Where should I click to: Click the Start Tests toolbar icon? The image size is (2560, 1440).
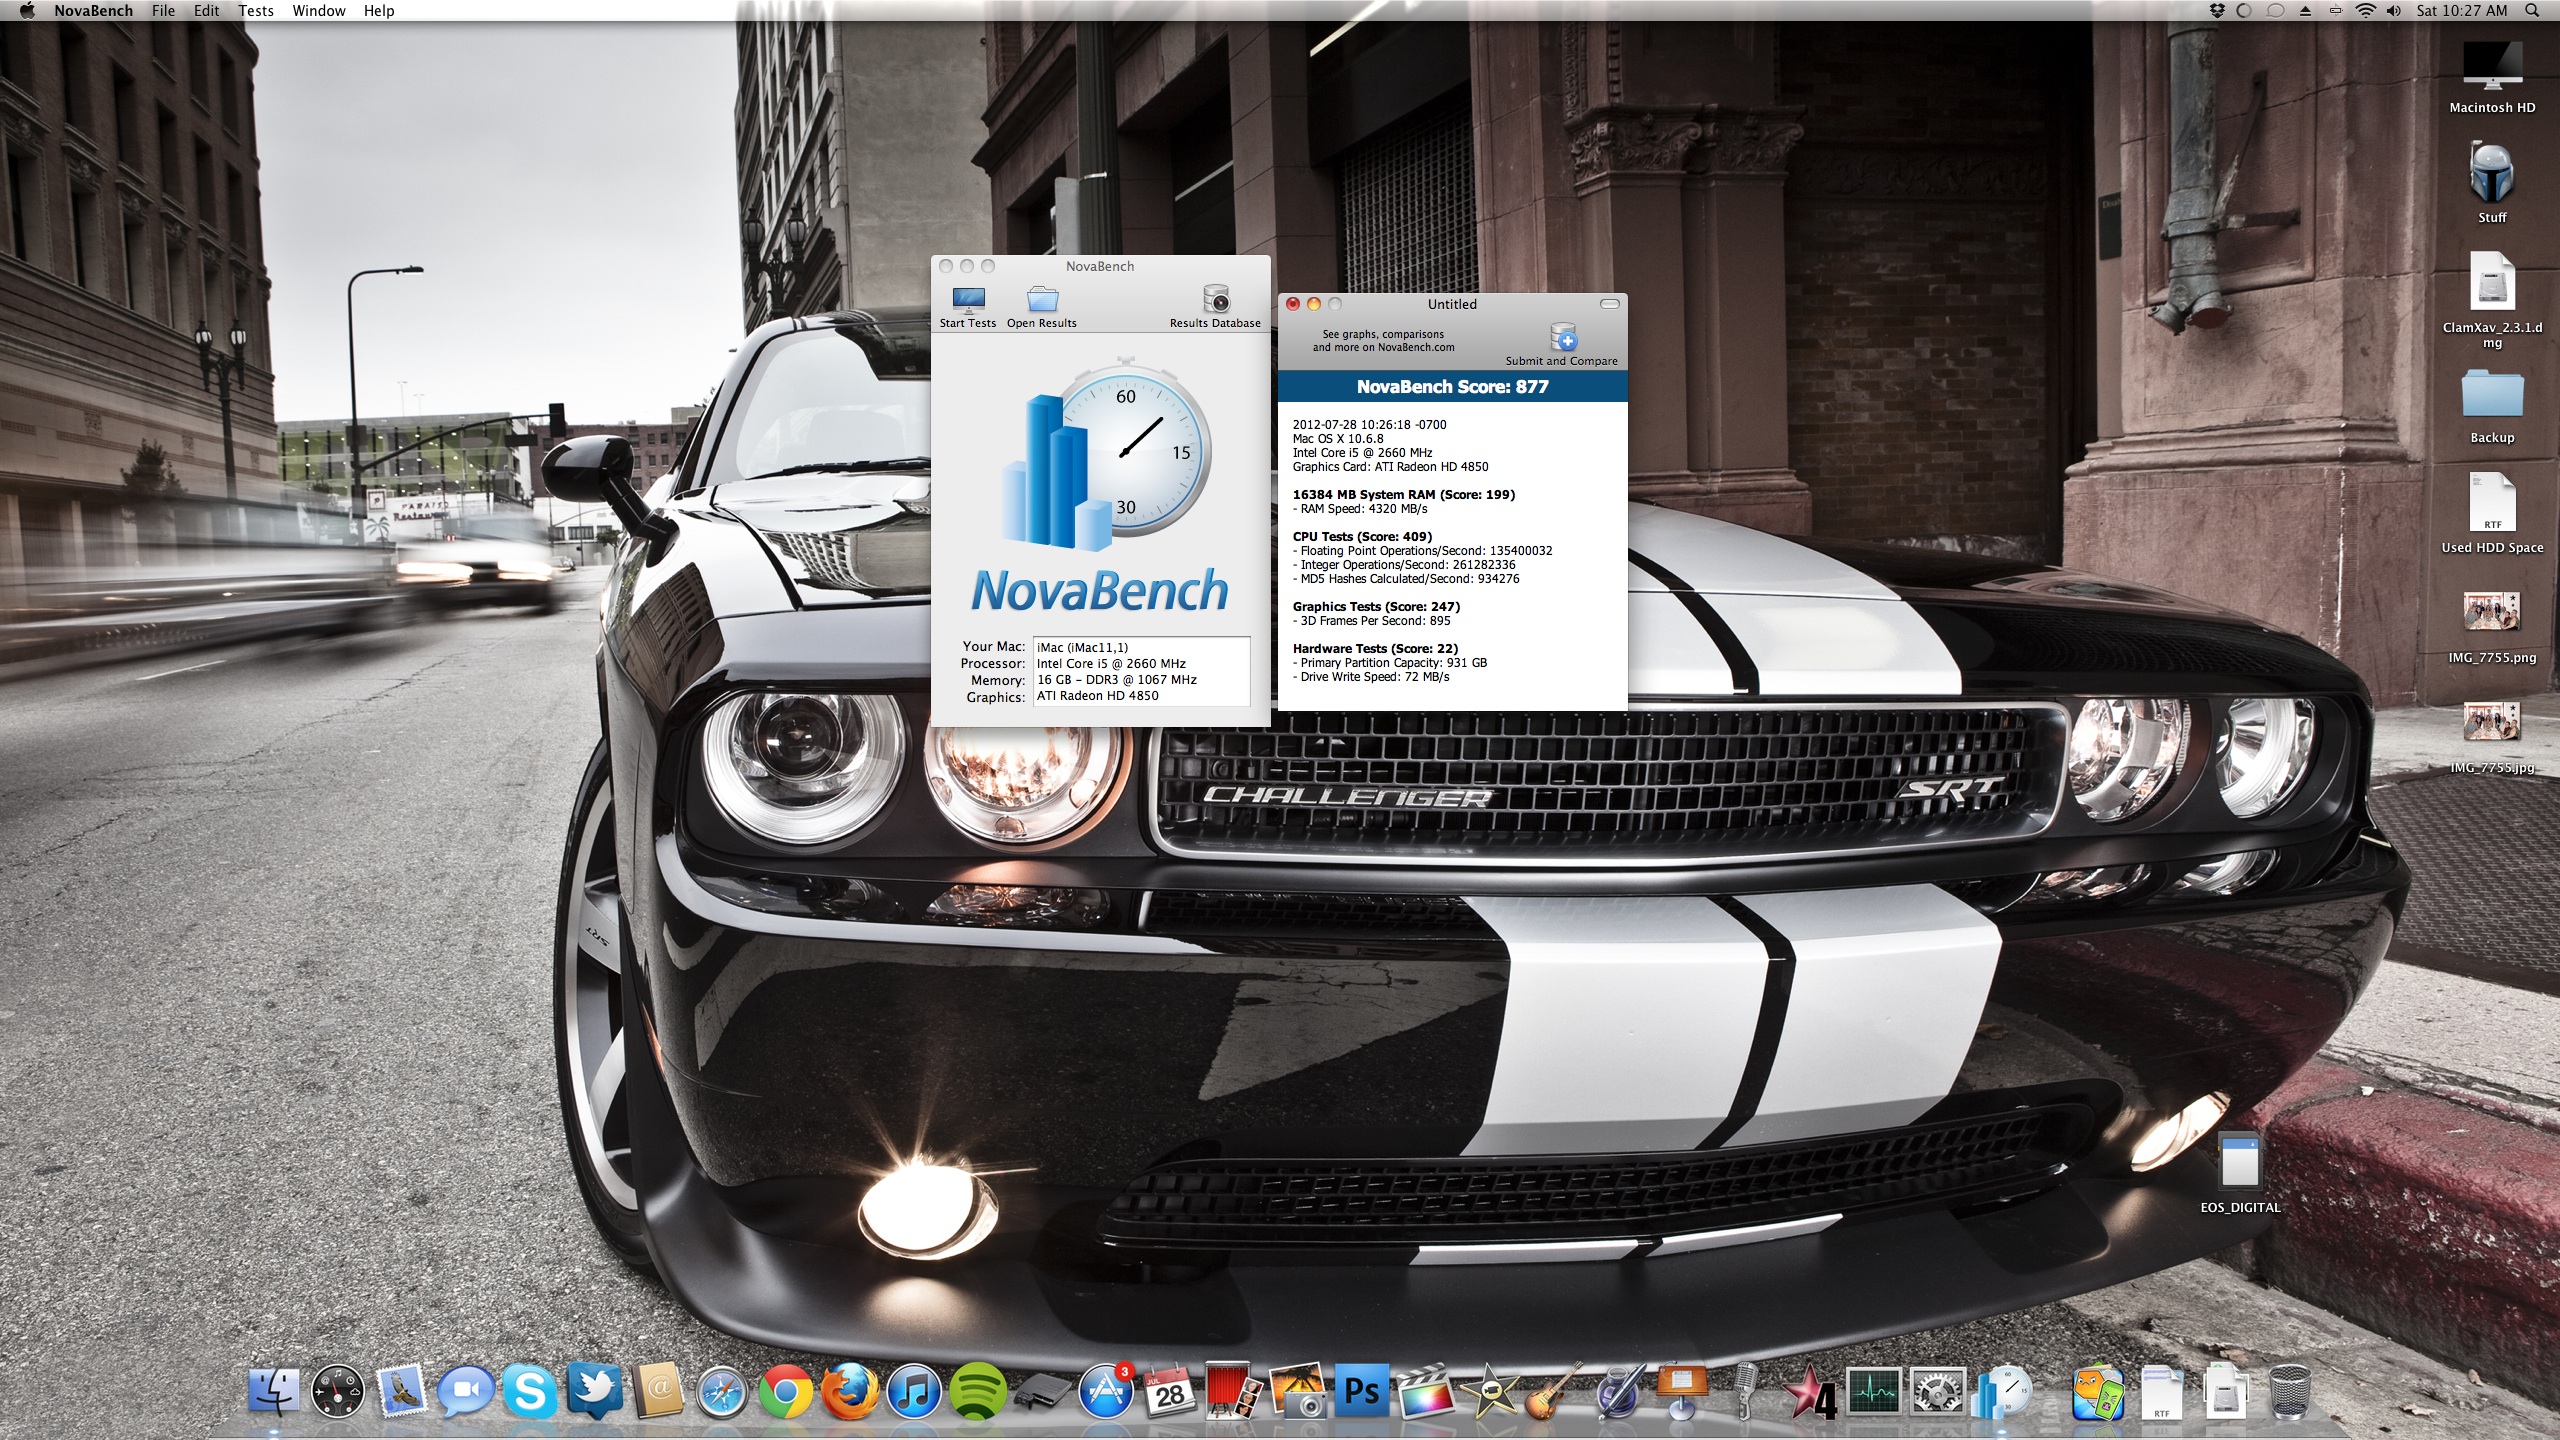tap(968, 300)
